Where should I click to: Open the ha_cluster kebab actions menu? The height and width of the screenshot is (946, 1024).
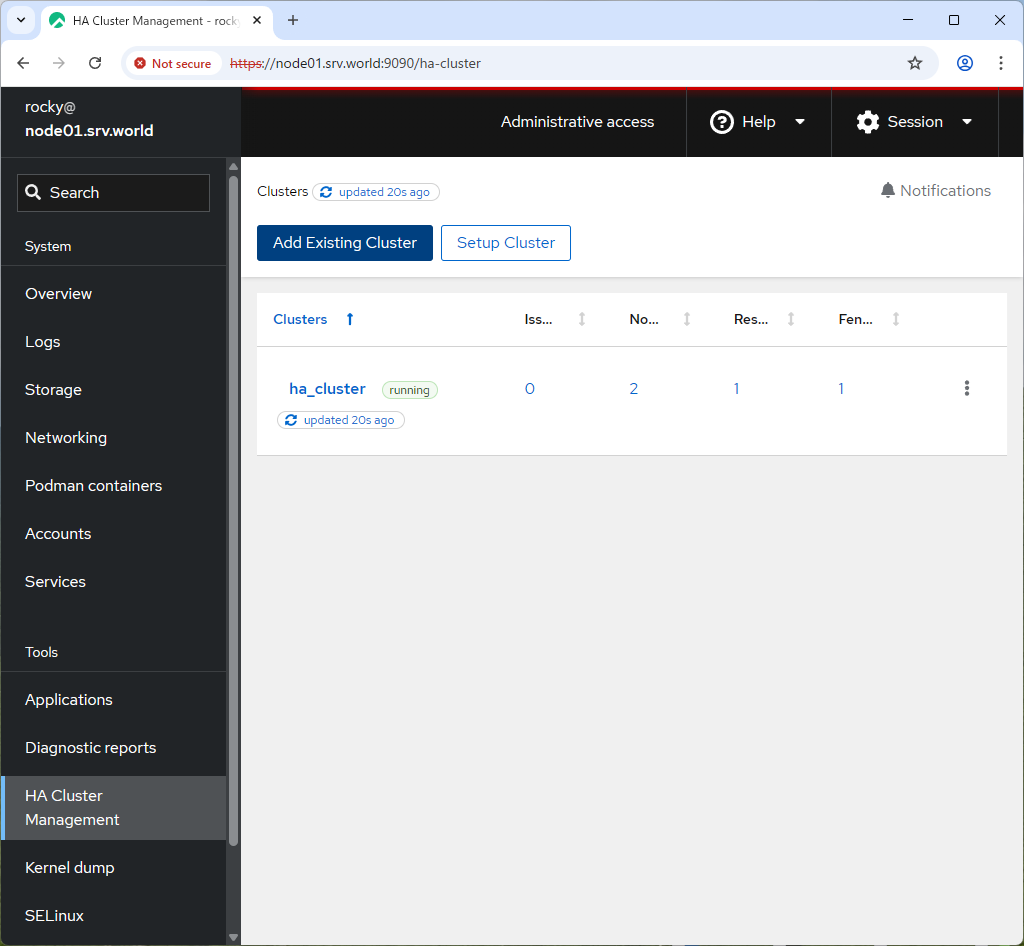tap(966, 389)
